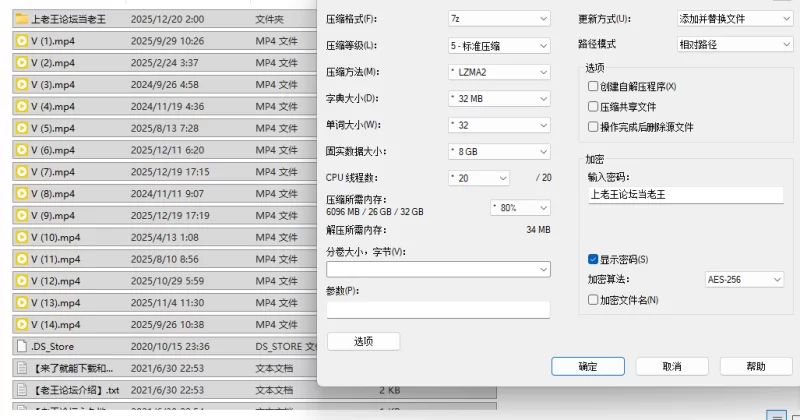Tick 操作完成后删除源文件 checkbox
Screen dimensions: 800x420
pos(593,127)
